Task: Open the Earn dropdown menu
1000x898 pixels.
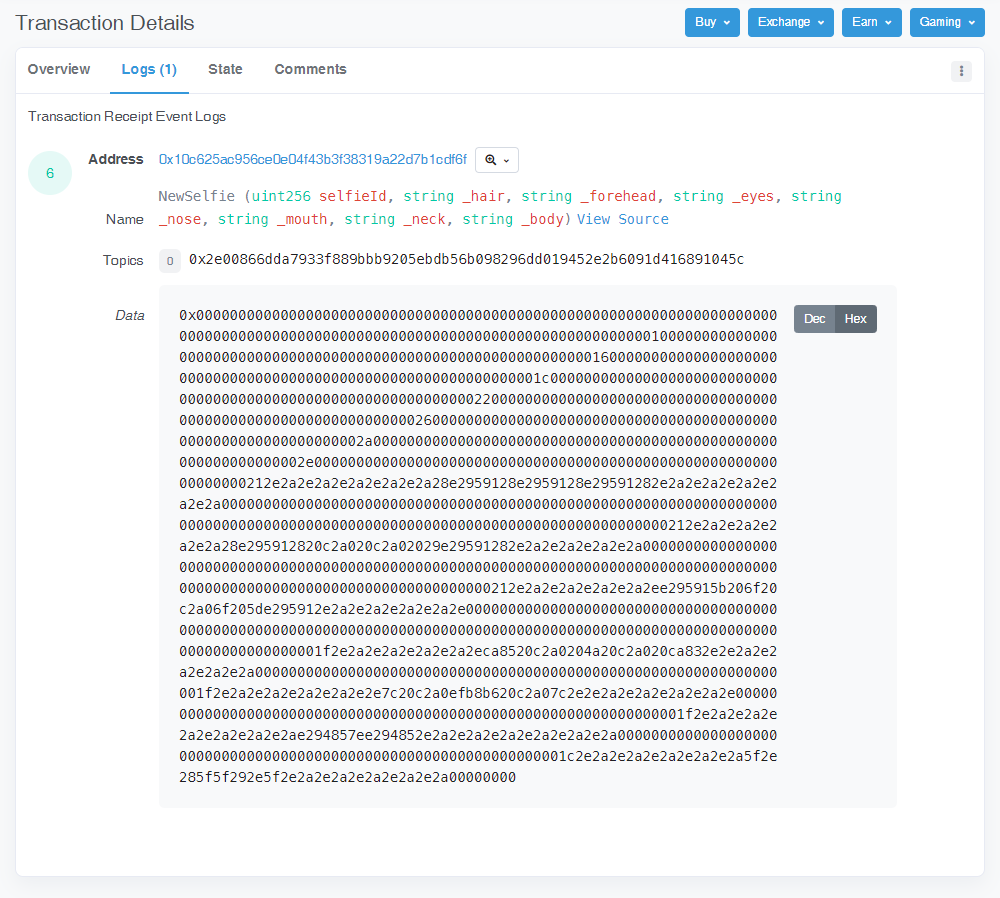Action: click(x=871, y=22)
